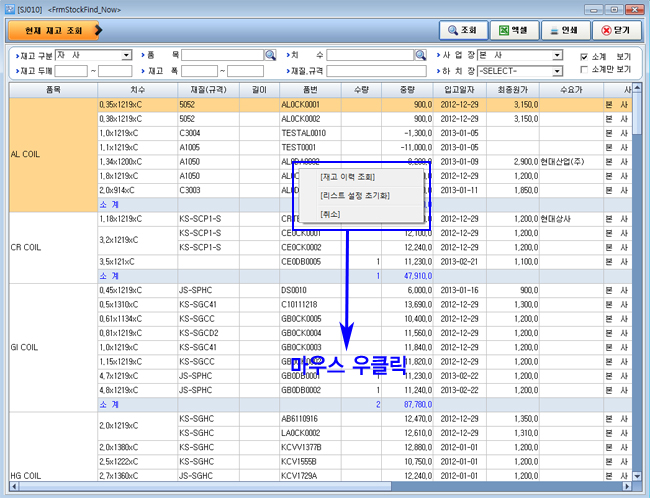The height and width of the screenshot is (498, 650).
Task: Expand the 하치장 -SELECT- dropdown
Action: 557,71
